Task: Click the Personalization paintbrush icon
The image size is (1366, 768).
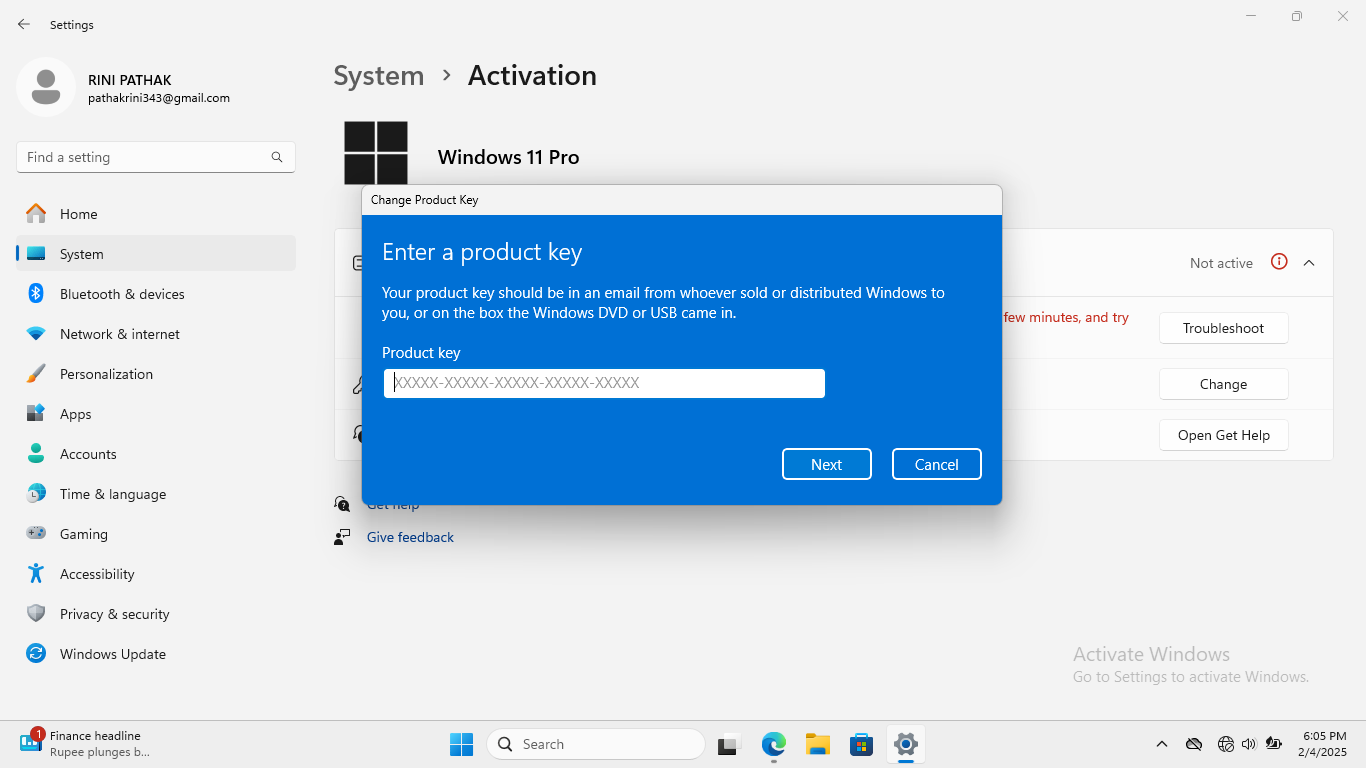Action: click(x=36, y=374)
